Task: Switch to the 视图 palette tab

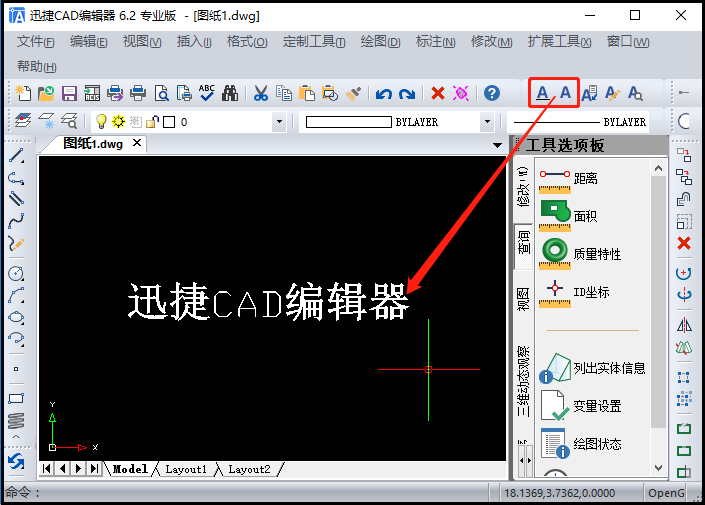Action: point(523,299)
